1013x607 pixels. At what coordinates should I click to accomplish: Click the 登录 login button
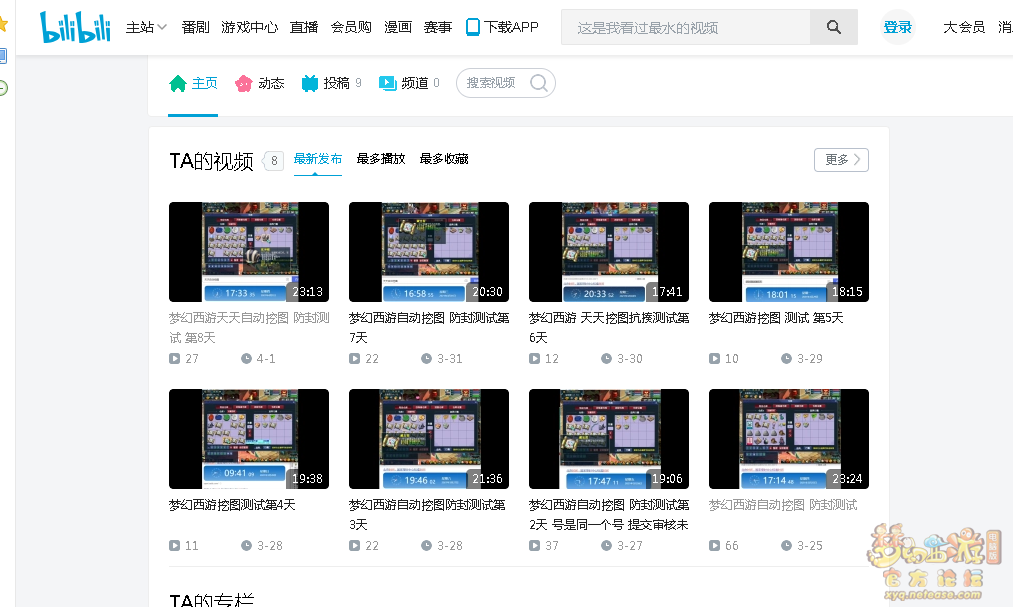tap(897, 27)
